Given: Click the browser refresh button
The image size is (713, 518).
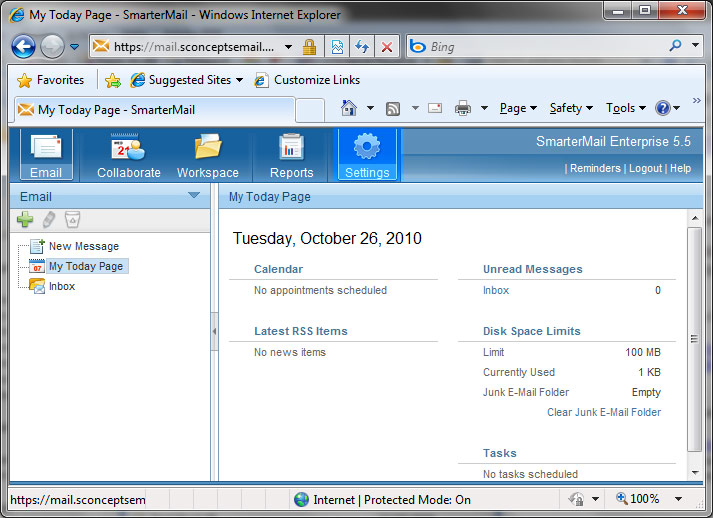Looking at the screenshot, I should click(x=362, y=47).
